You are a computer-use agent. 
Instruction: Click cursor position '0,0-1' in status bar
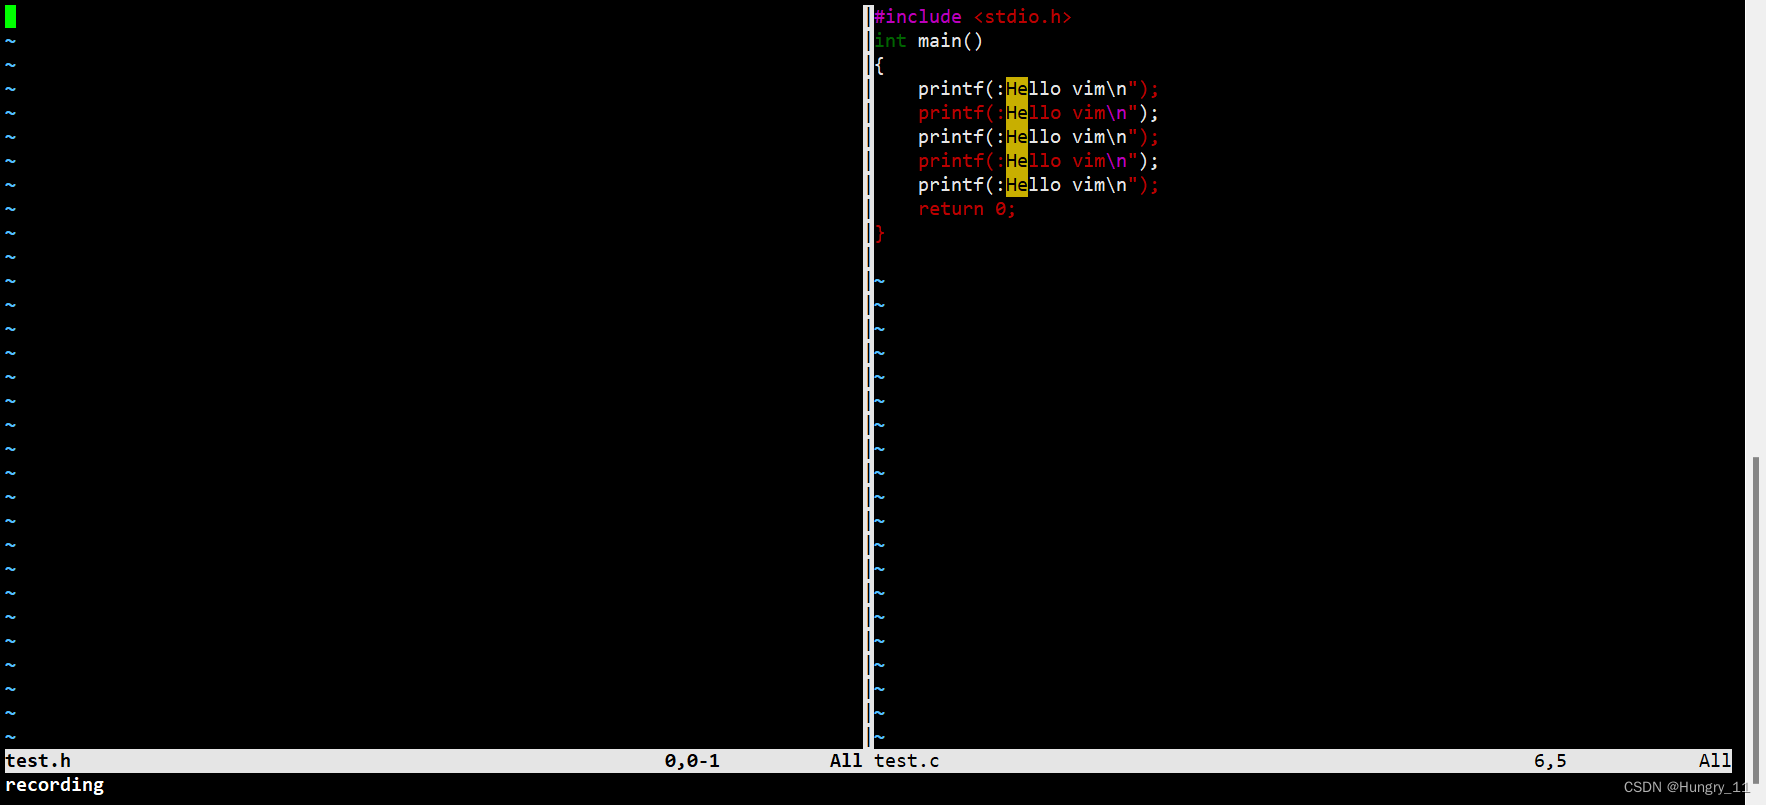click(692, 761)
